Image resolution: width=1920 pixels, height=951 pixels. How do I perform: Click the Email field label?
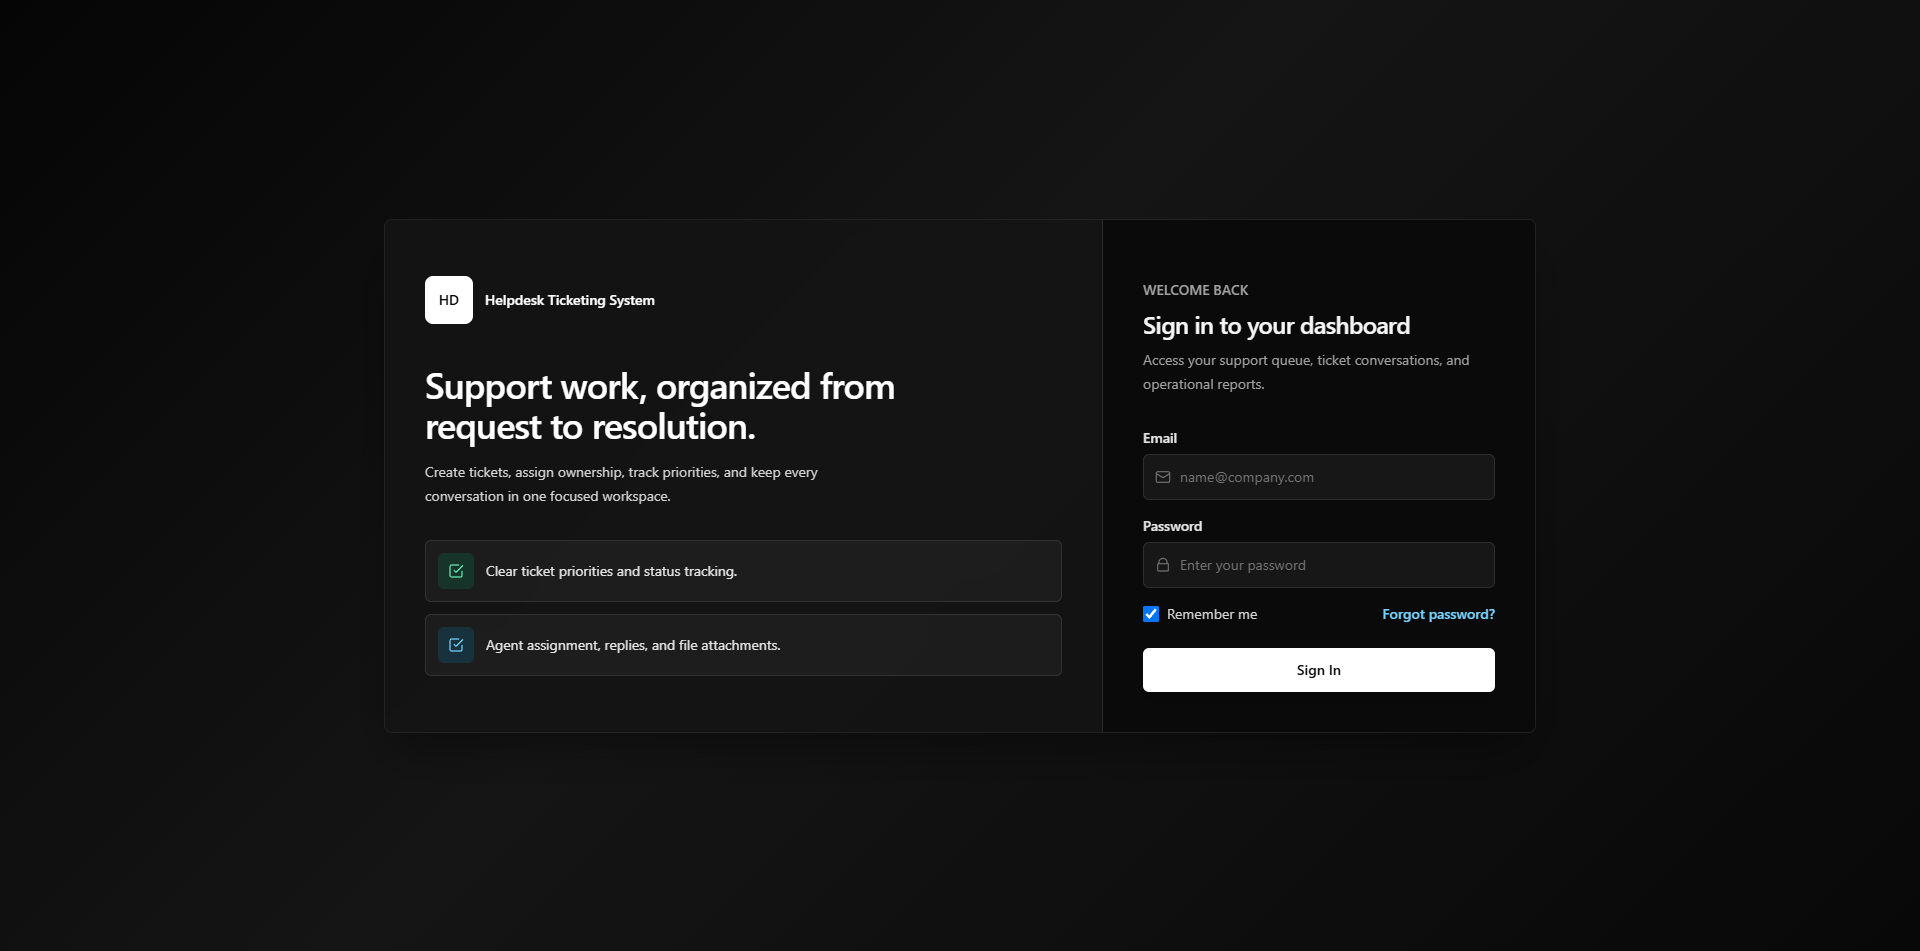(x=1160, y=438)
